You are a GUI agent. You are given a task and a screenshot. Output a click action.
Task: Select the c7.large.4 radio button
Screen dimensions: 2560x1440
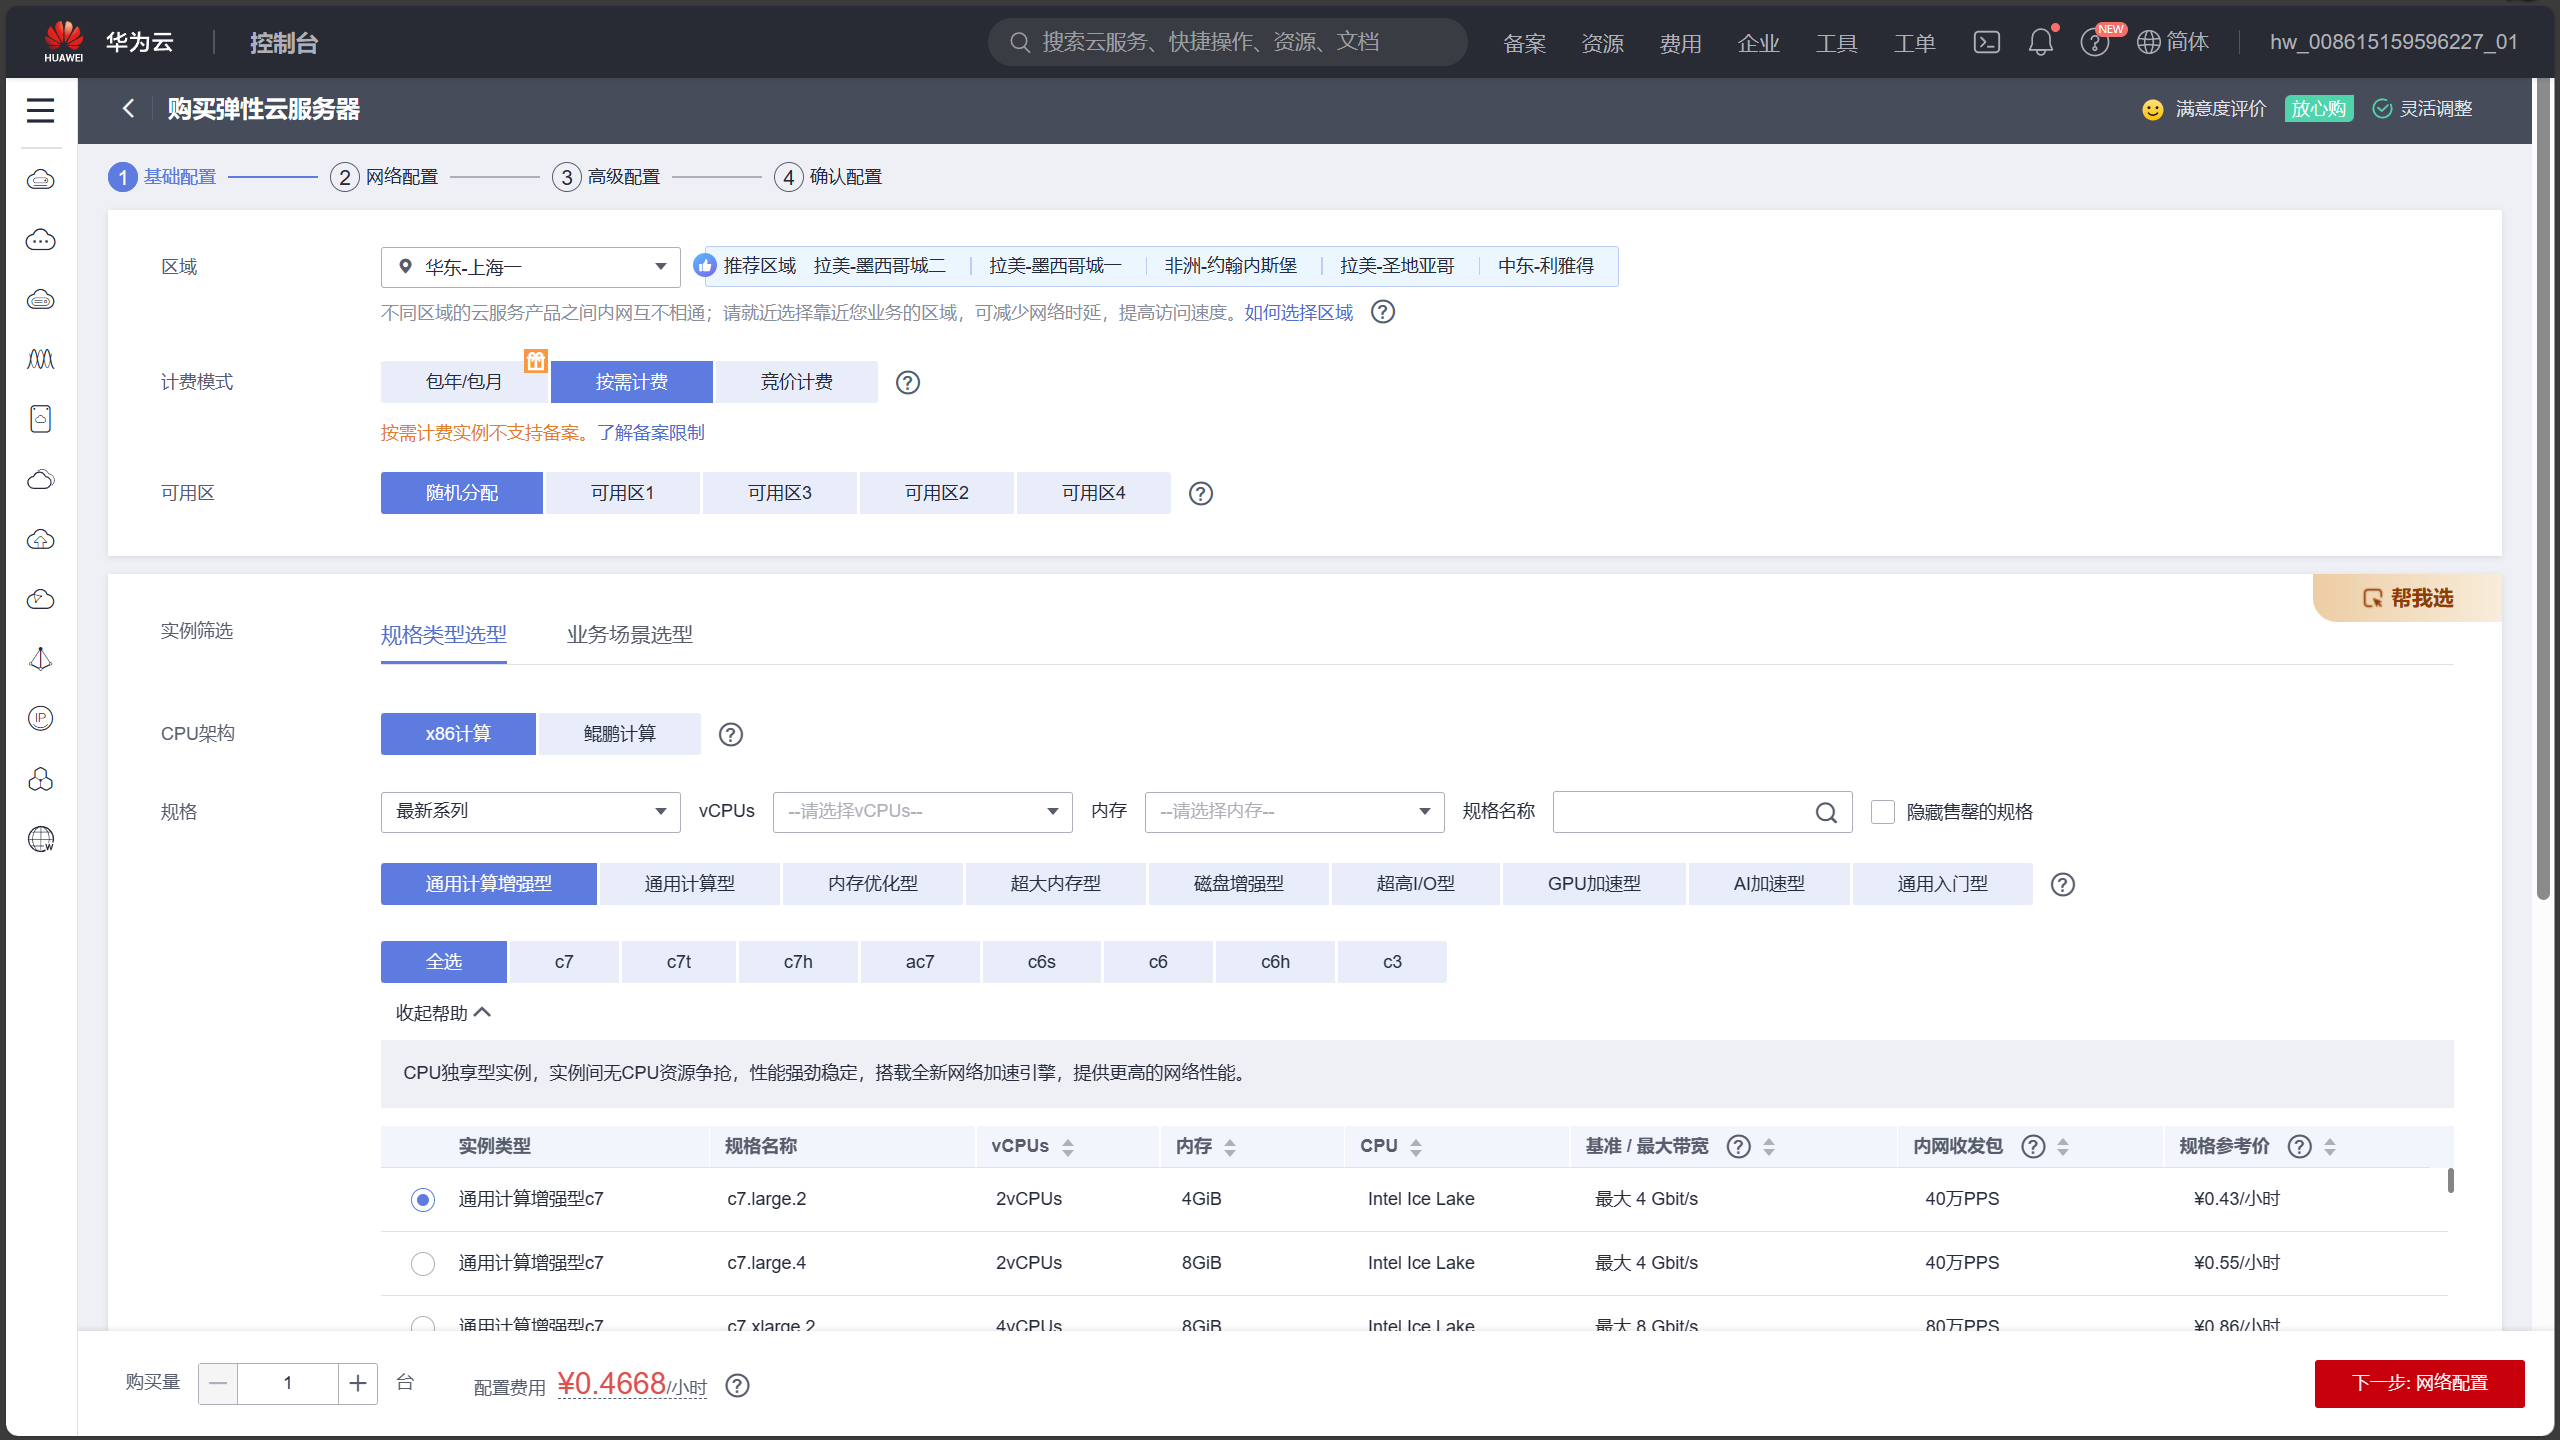423,1263
